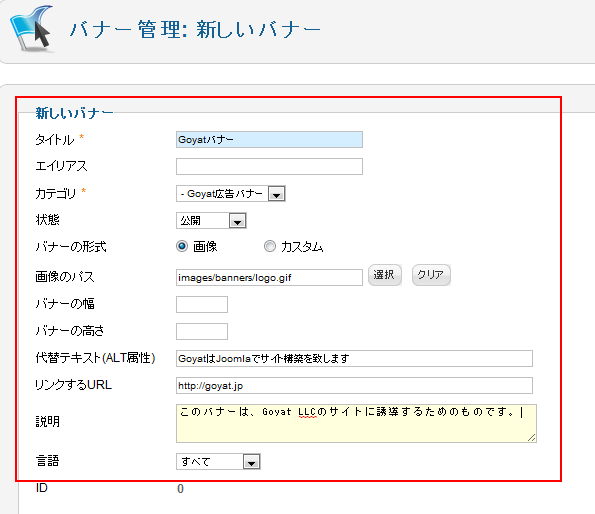Image resolution: width=595 pixels, height=514 pixels.
Task: Click the 代替テキスト(ALT属性) label
Action: pyautogui.click(x=95, y=358)
